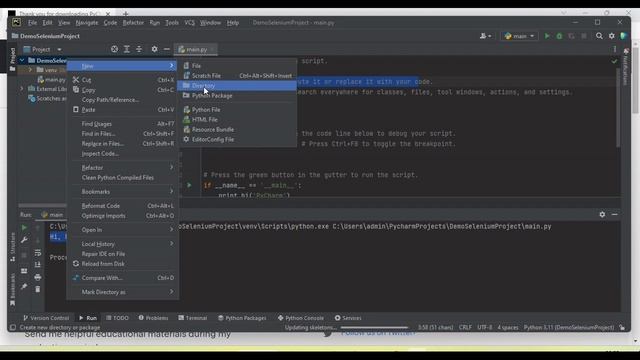This screenshot has width=640, height=360.
Task: Run the main configuration with green play icon
Action: [x=547, y=36]
